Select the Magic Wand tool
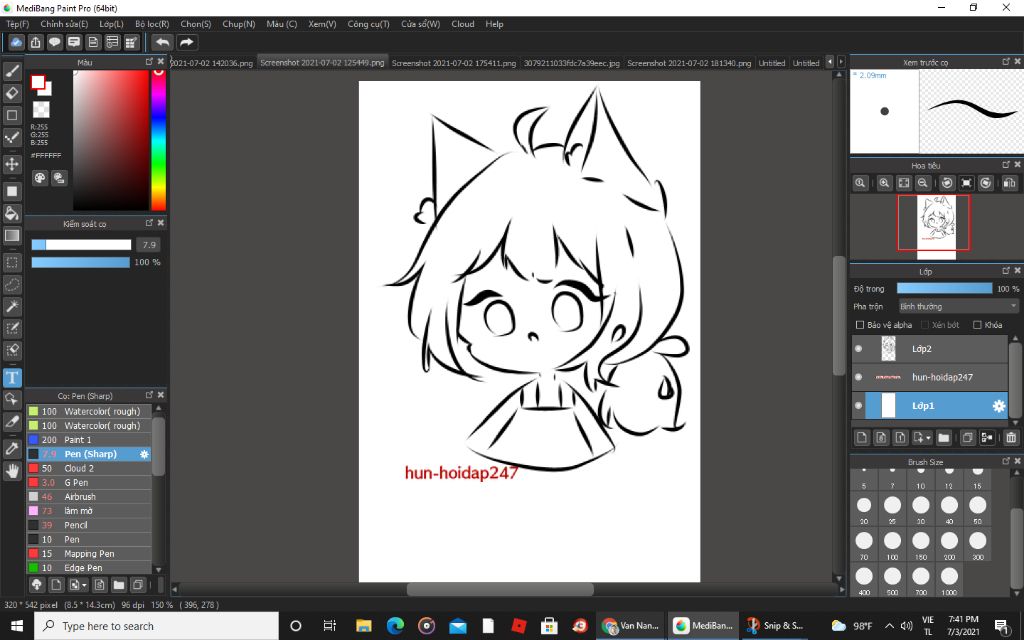 point(12,306)
